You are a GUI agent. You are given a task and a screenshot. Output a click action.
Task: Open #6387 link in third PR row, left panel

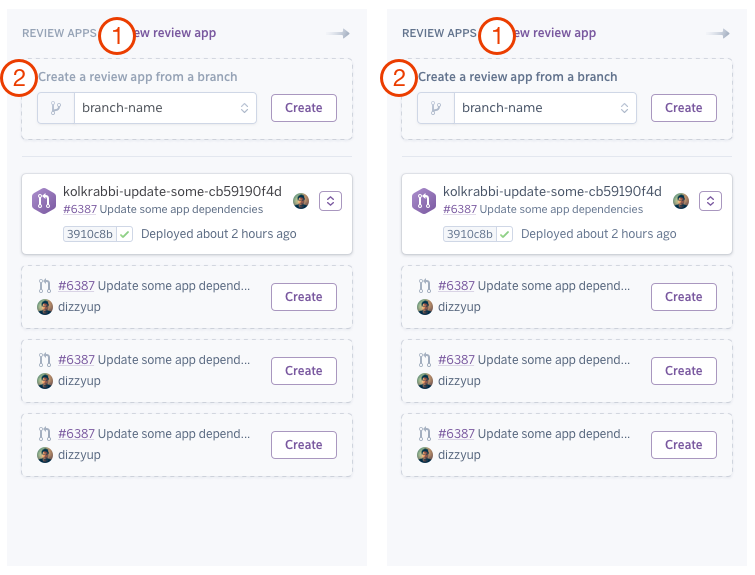(x=76, y=434)
